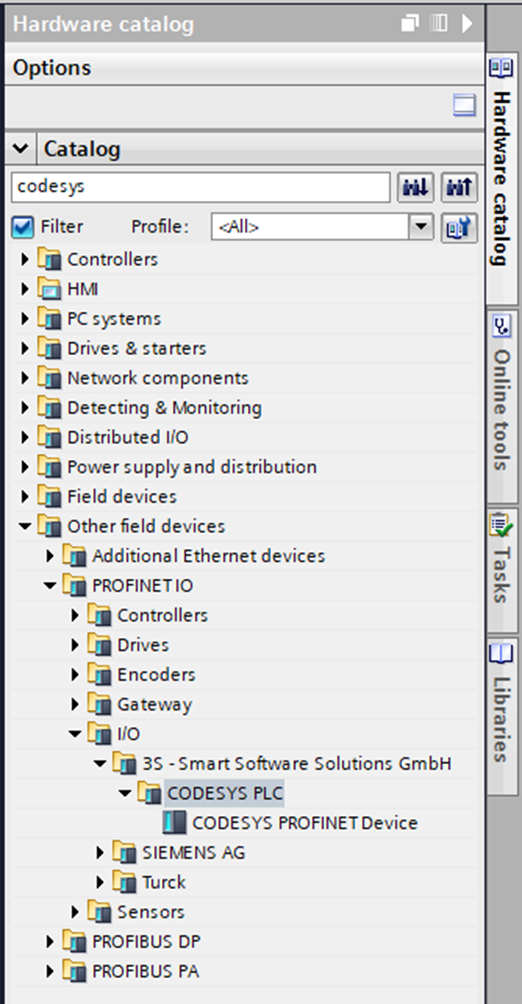Expand the SIEMENS AG folder
Screen dimensions: 522x1004
coord(100,853)
